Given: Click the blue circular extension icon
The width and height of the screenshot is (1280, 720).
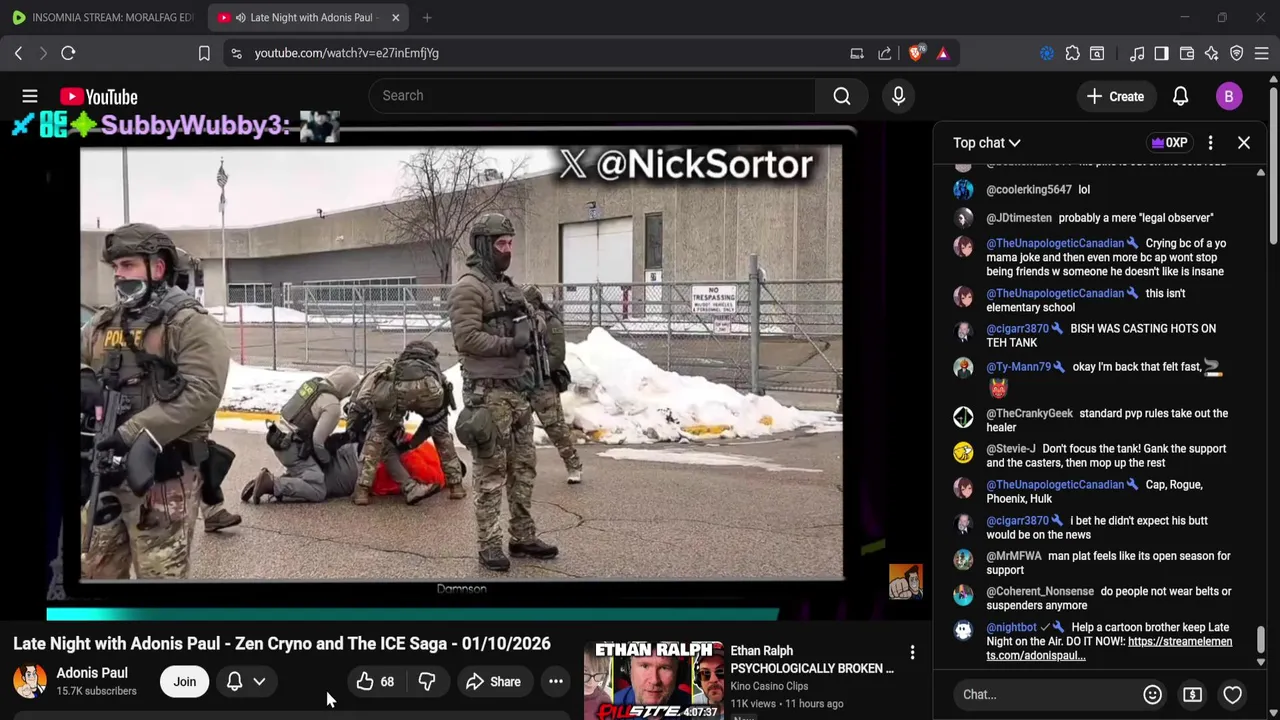Looking at the screenshot, I should click(x=1047, y=53).
